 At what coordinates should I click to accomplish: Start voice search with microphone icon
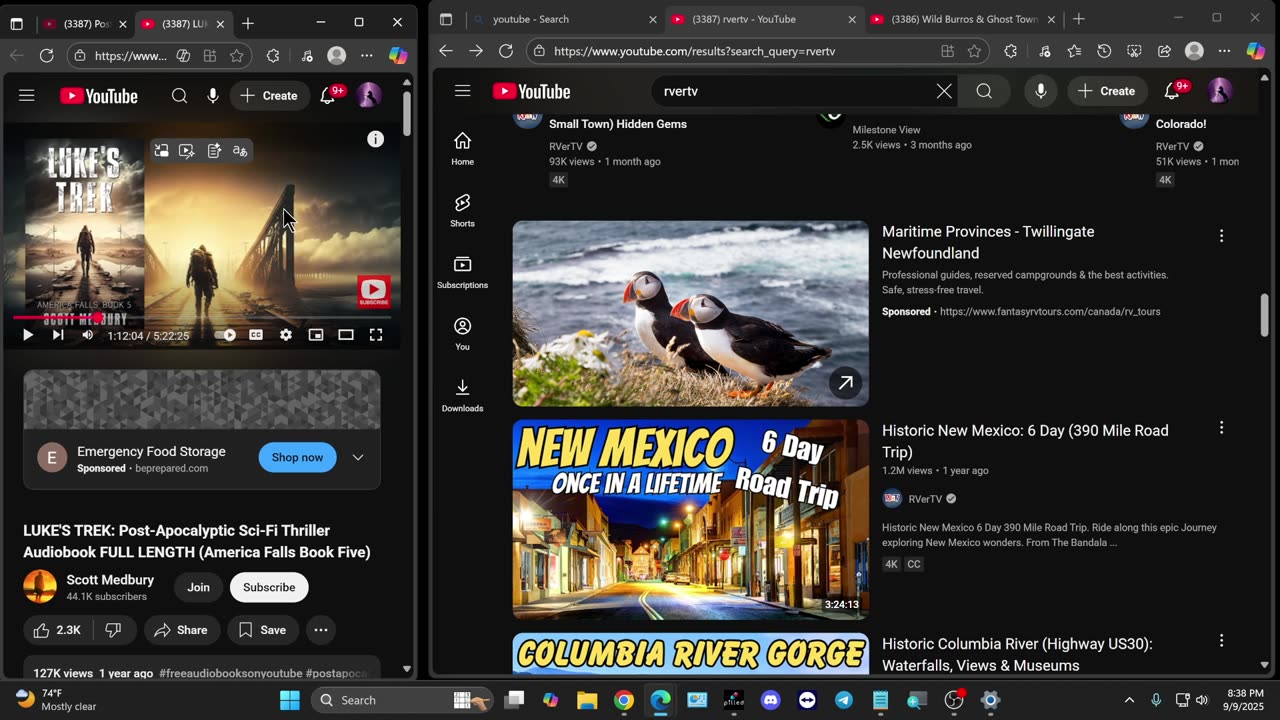[x=1040, y=91]
